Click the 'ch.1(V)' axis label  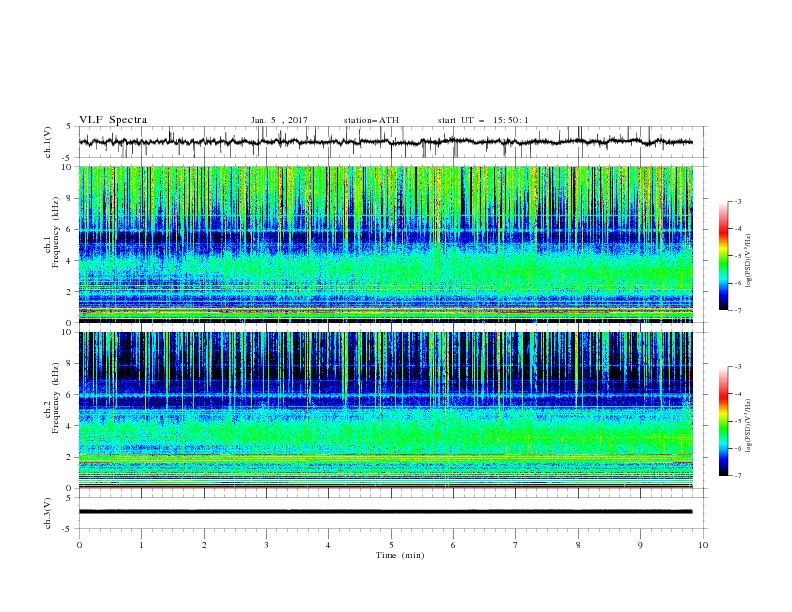click(x=48, y=142)
